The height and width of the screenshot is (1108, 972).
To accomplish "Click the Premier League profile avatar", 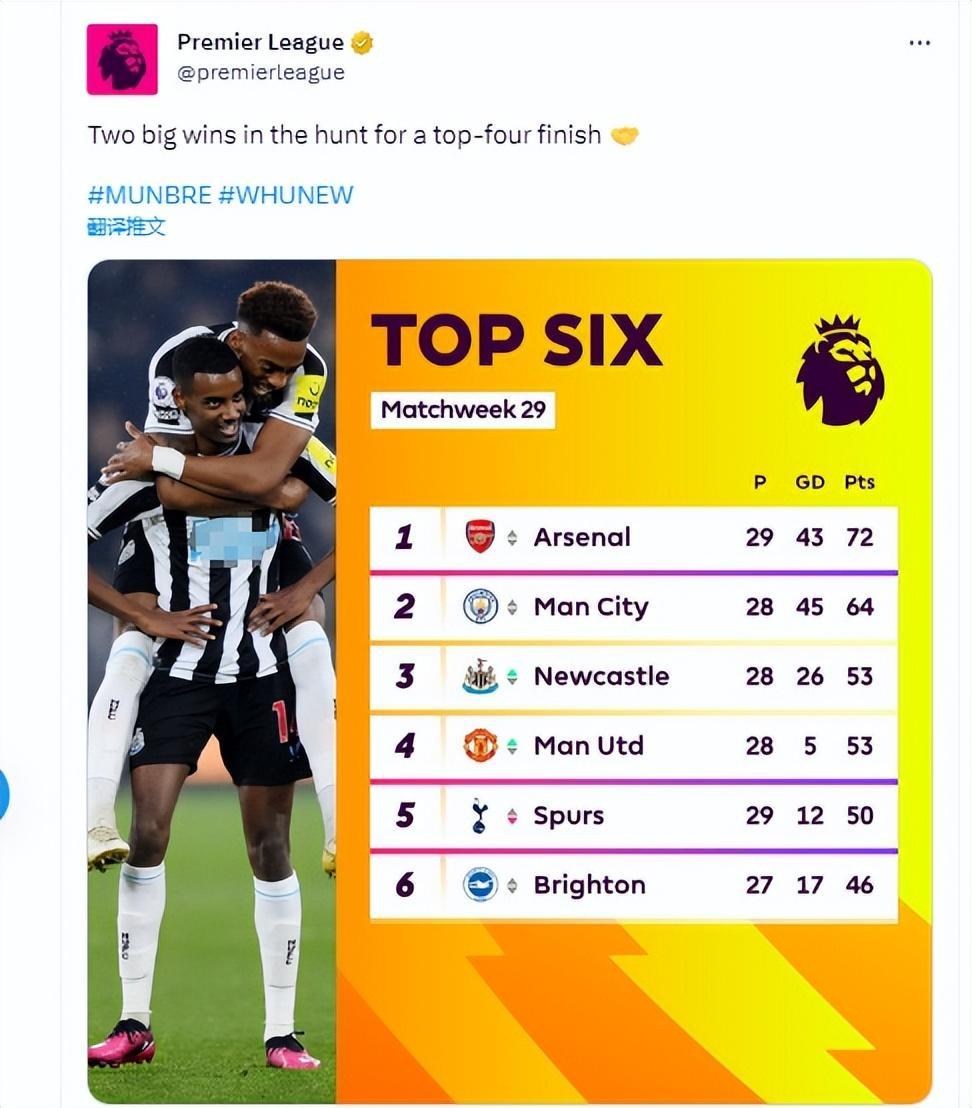I will point(122,59).
